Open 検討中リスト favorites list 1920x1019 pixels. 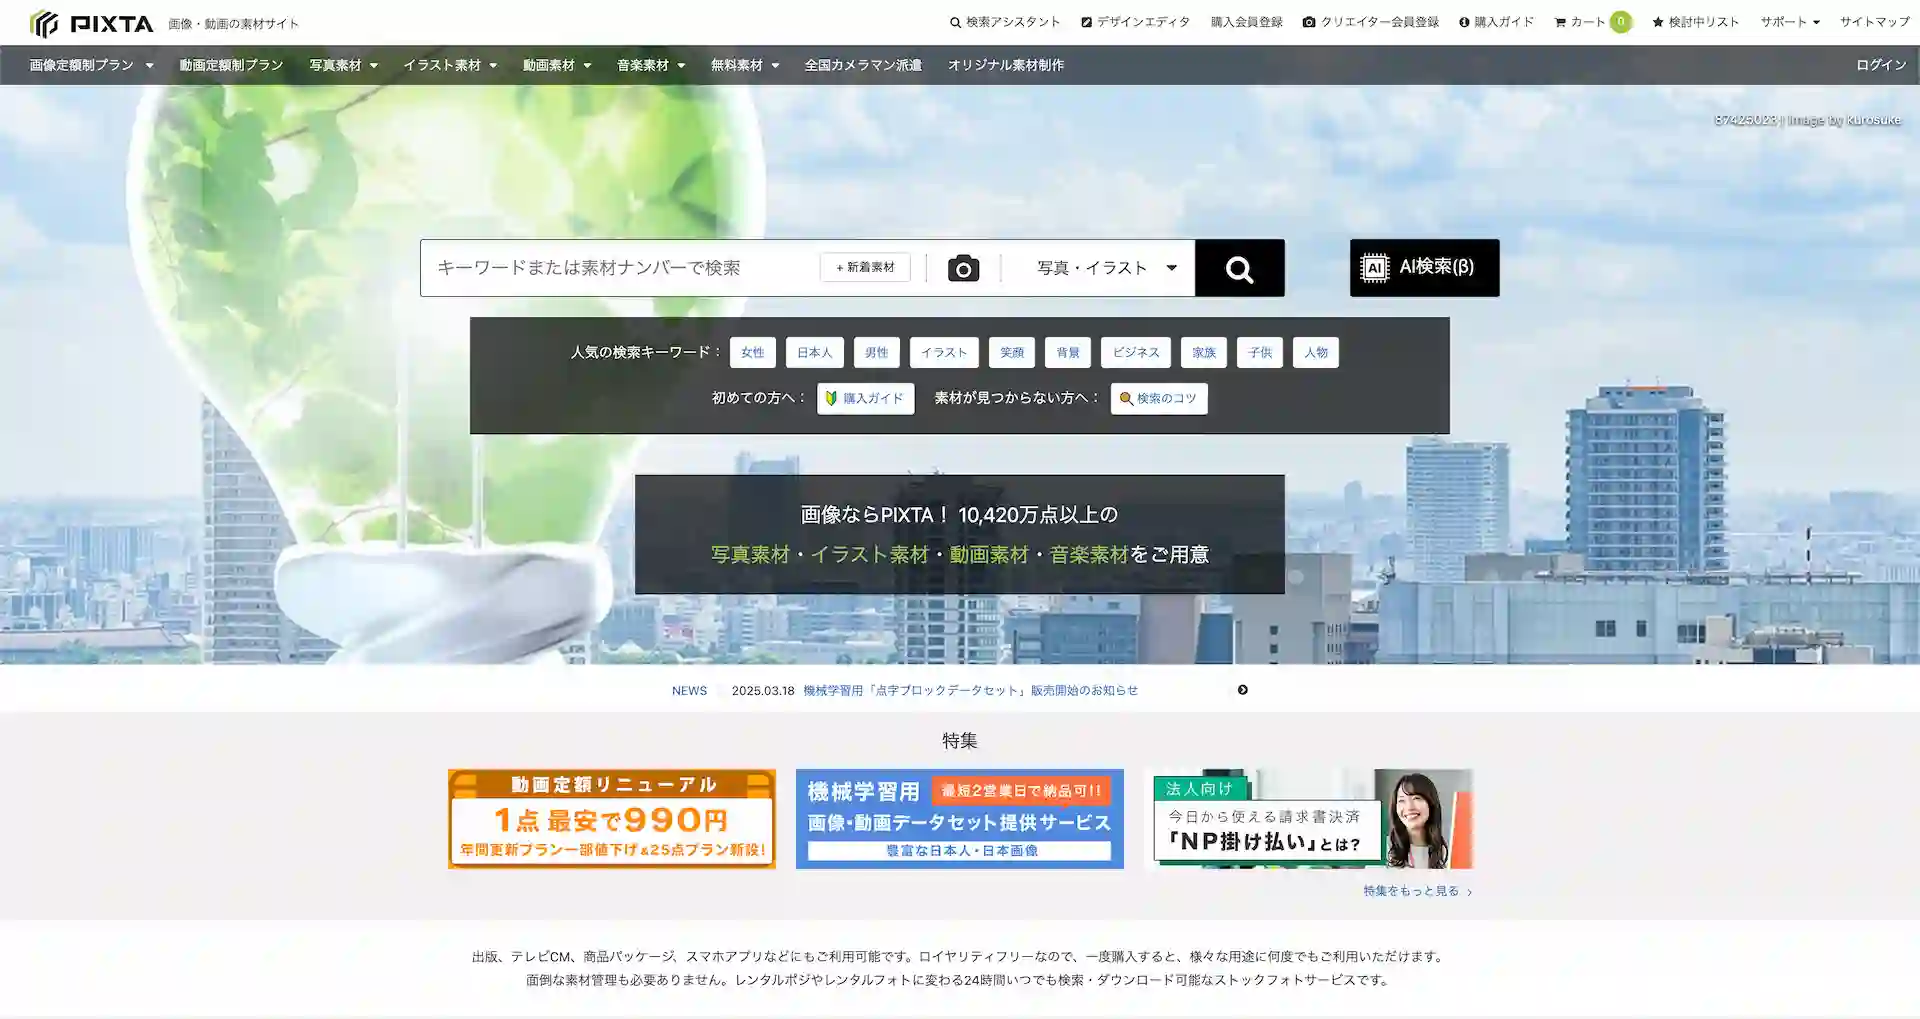[x=1696, y=22]
